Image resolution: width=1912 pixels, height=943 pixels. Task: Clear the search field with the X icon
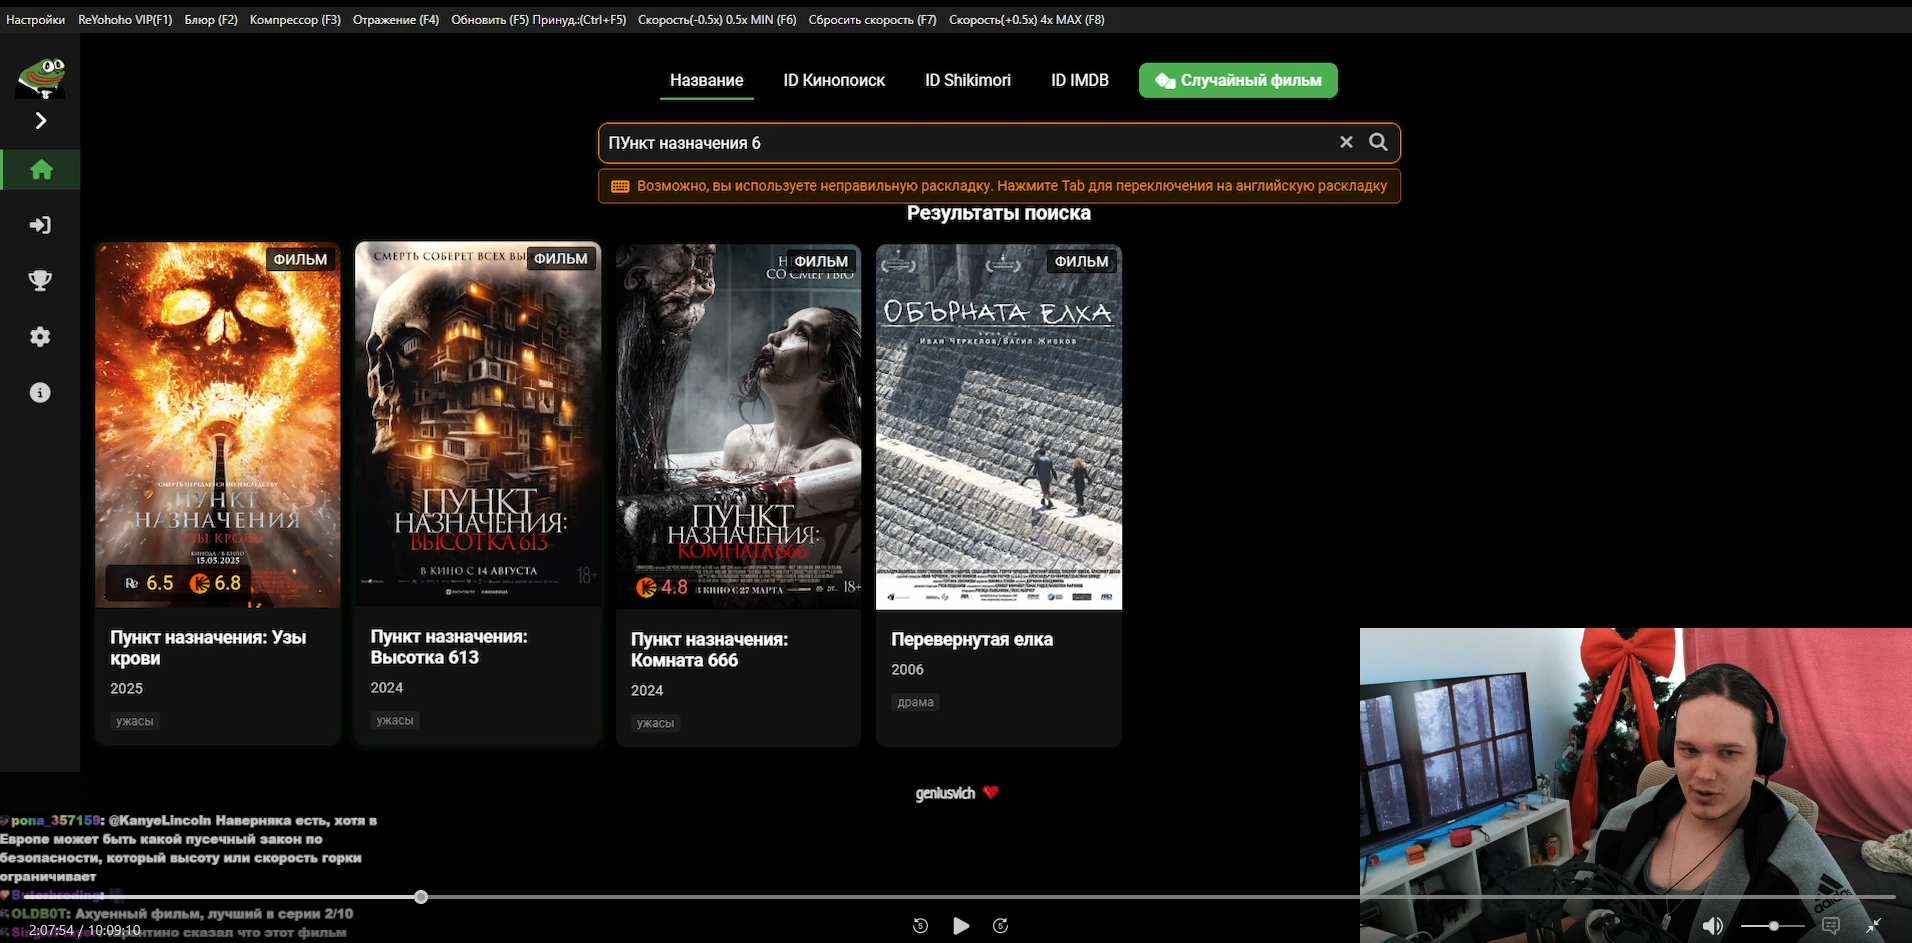1346,142
